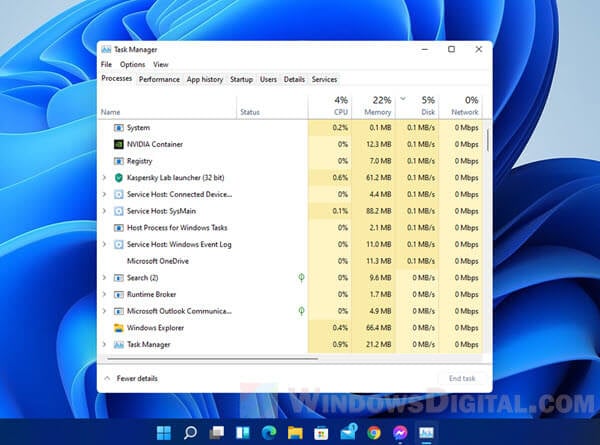Click the System process icon
Image resolution: width=600 pixels, height=445 pixels.
(119, 128)
